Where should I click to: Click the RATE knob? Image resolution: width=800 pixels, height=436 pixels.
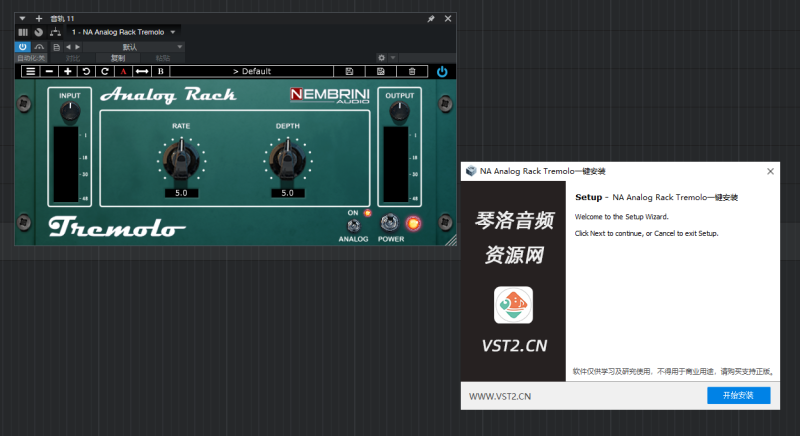click(181, 159)
